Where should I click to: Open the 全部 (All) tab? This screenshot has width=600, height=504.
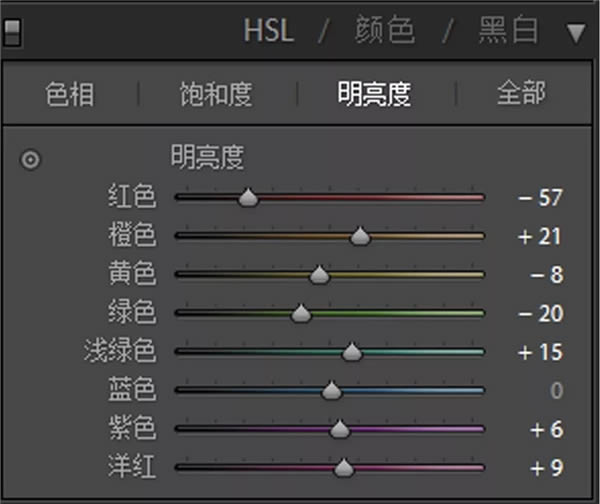click(521, 95)
